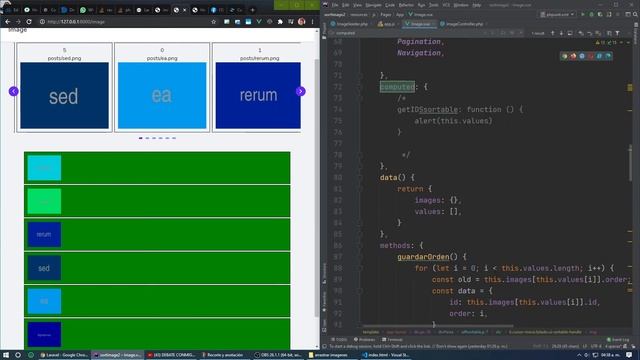This screenshot has width=640, height=360.
Task: Switch to app.js editor tab
Action: coord(387,24)
